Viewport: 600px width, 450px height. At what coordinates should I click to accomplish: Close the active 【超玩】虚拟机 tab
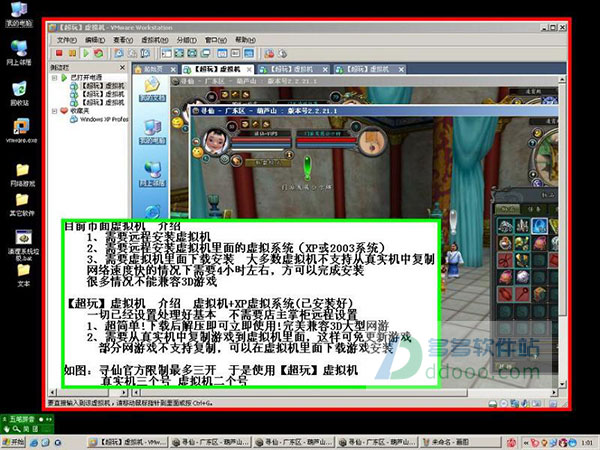[x=249, y=69]
